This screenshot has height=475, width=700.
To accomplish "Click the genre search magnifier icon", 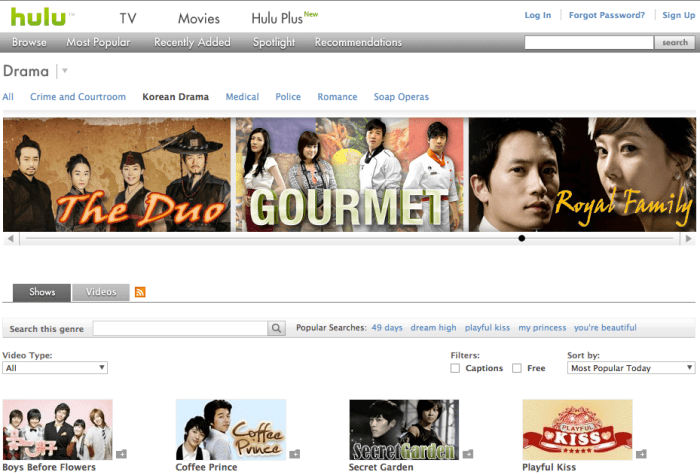I will coord(276,328).
